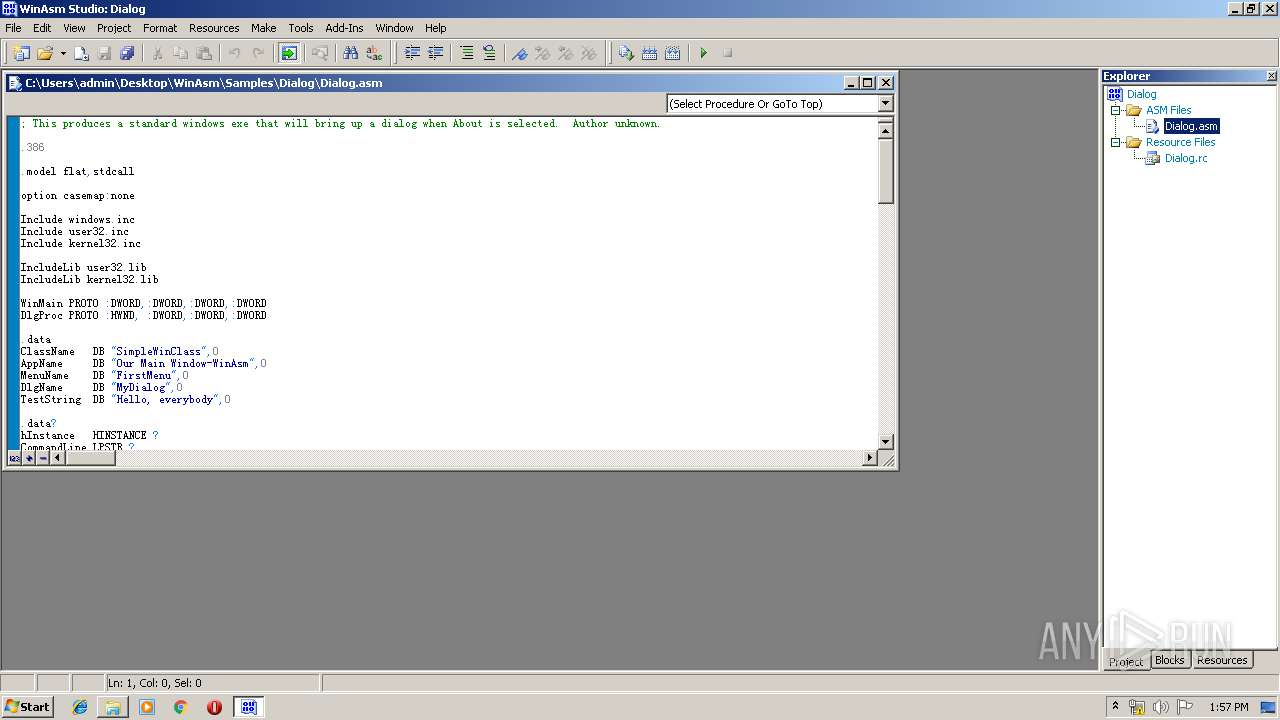1280x720 pixels.
Task: Click the green Execute play icon
Action: click(703, 53)
